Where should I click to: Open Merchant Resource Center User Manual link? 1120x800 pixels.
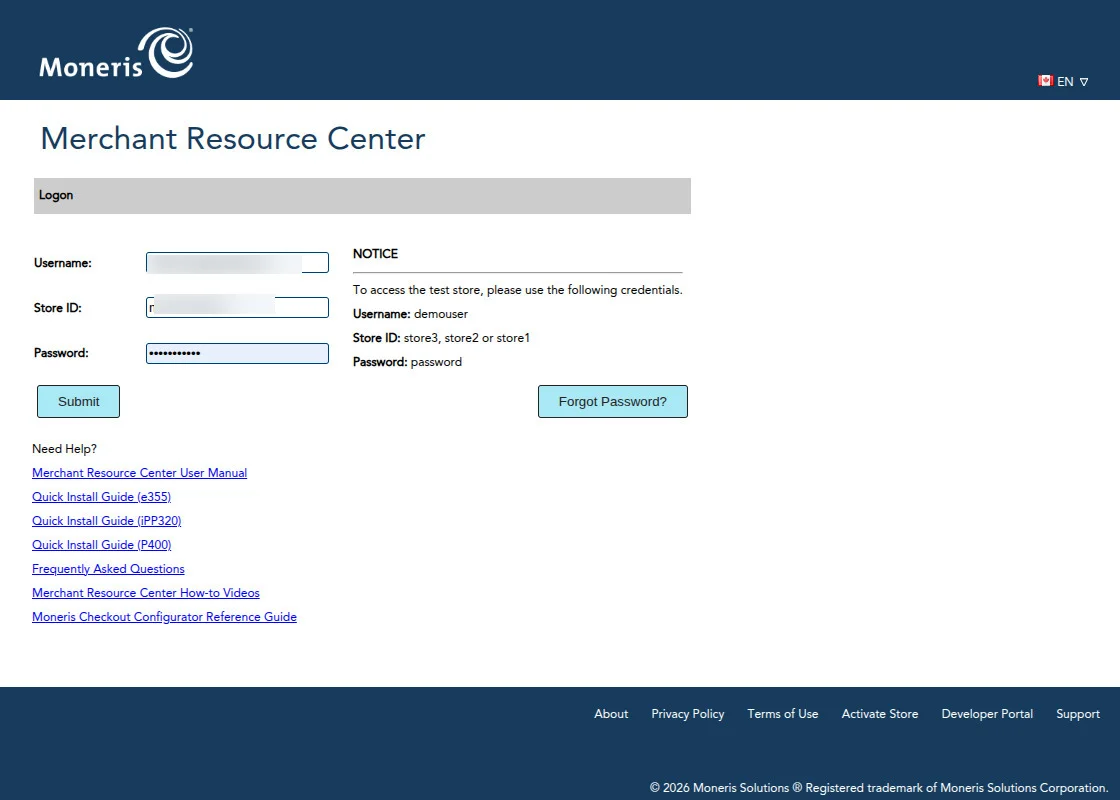[x=139, y=473]
